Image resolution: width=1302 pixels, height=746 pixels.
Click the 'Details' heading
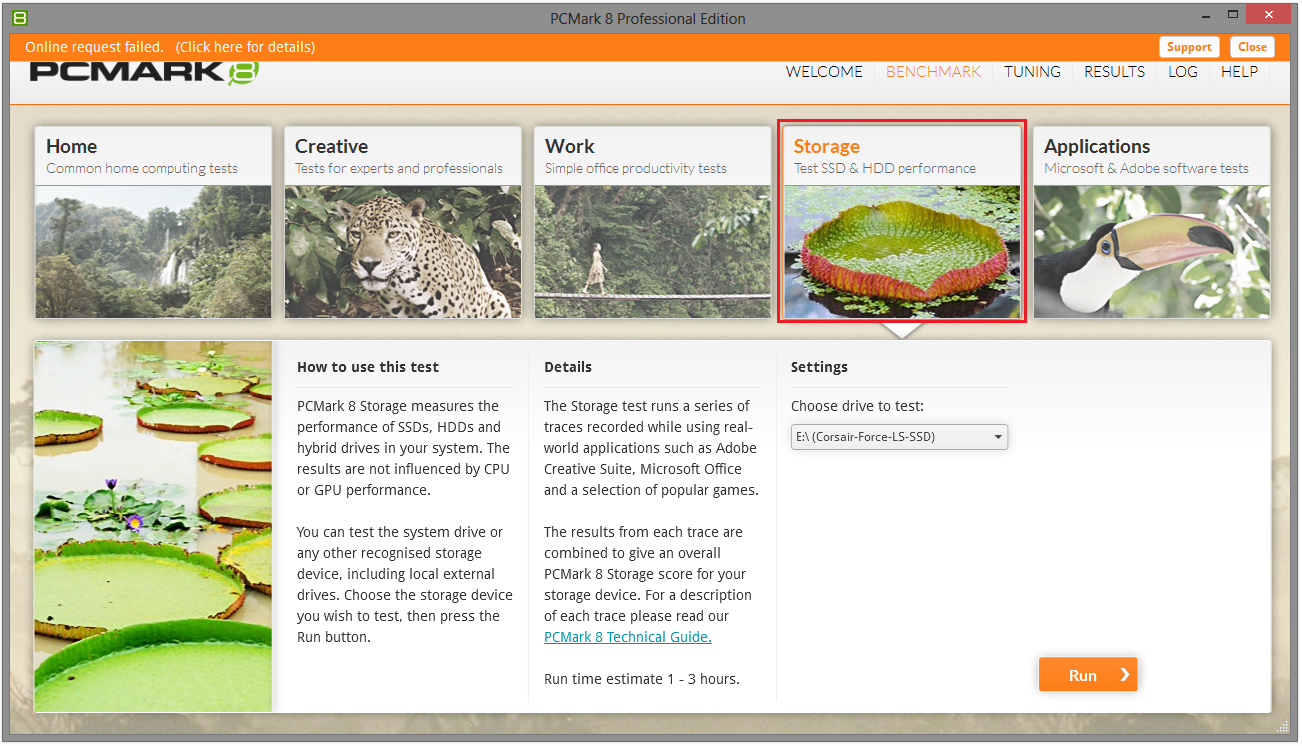[568, 367]
